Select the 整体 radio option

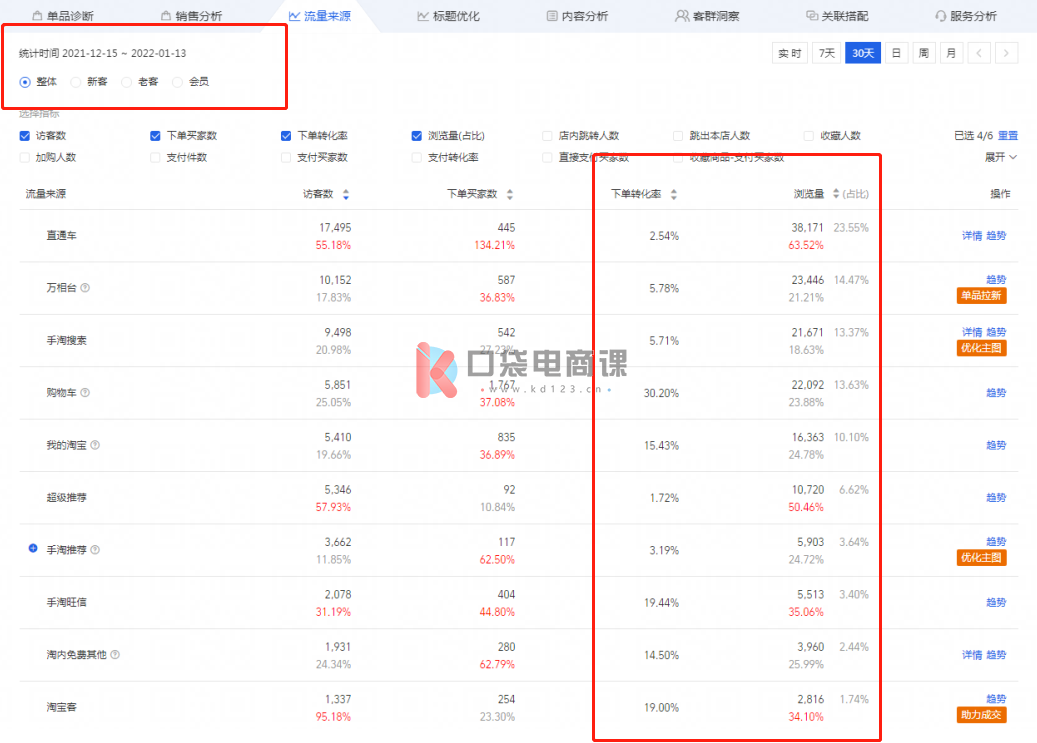click(x=25, y=82)
